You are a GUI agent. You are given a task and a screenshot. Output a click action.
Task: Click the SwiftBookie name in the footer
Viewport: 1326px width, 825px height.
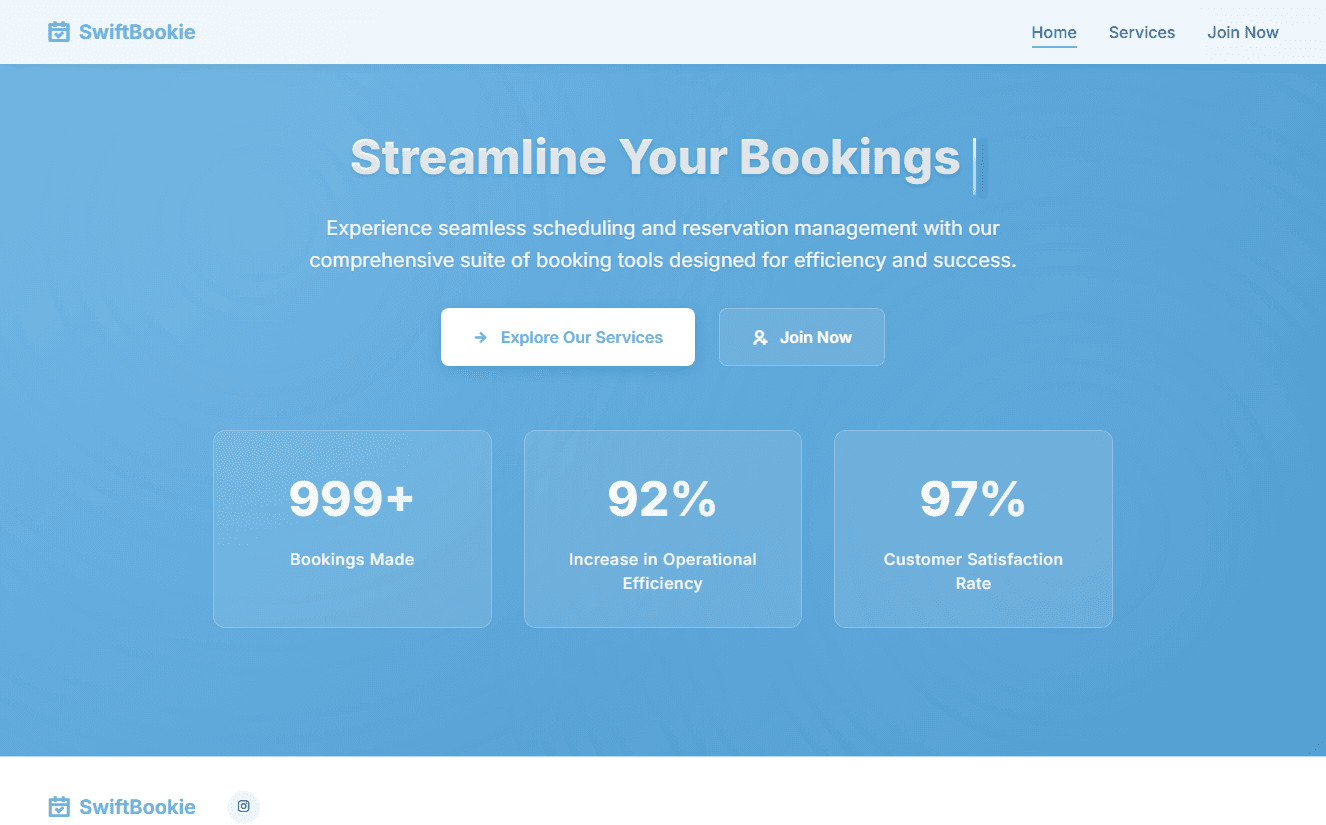[137, 807]
